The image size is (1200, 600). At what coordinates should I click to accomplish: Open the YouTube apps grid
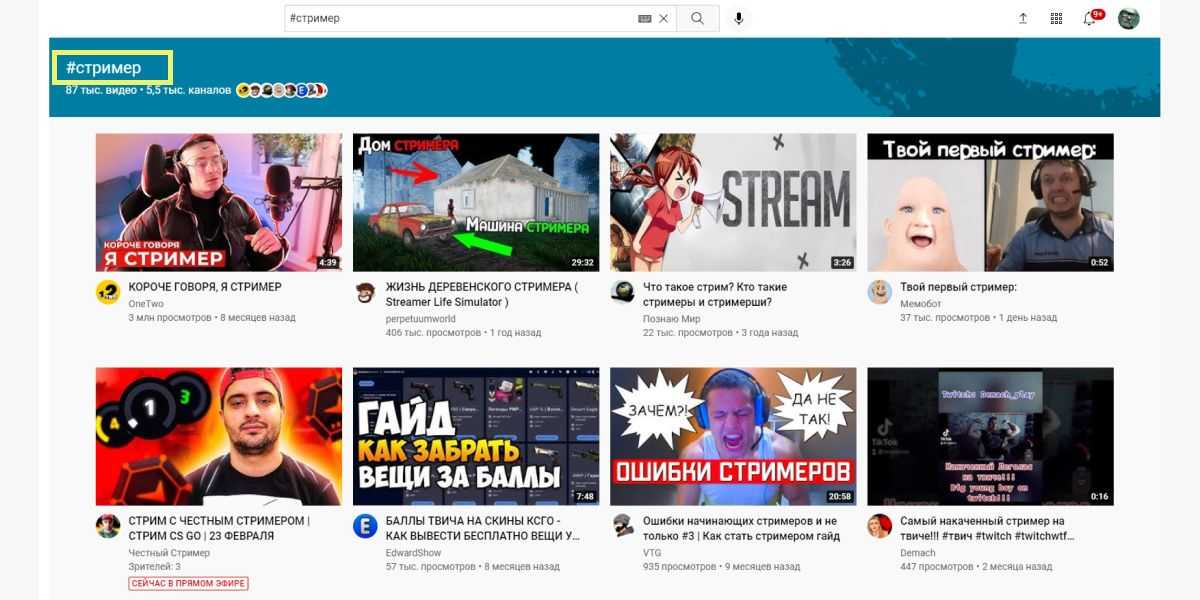click(x=1056, y=18)
